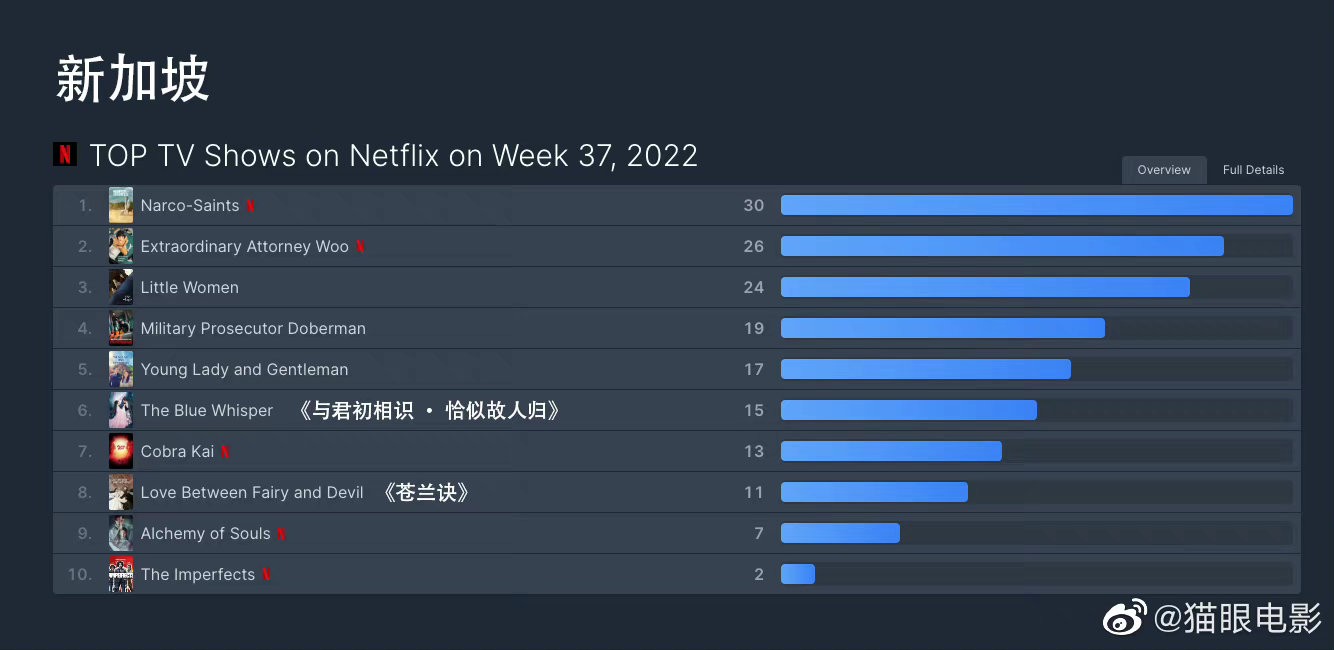The height and width of the screenshot is (650, 1334).
Task: Switch to the Overview tab
Action: [x=1164, y=170]
